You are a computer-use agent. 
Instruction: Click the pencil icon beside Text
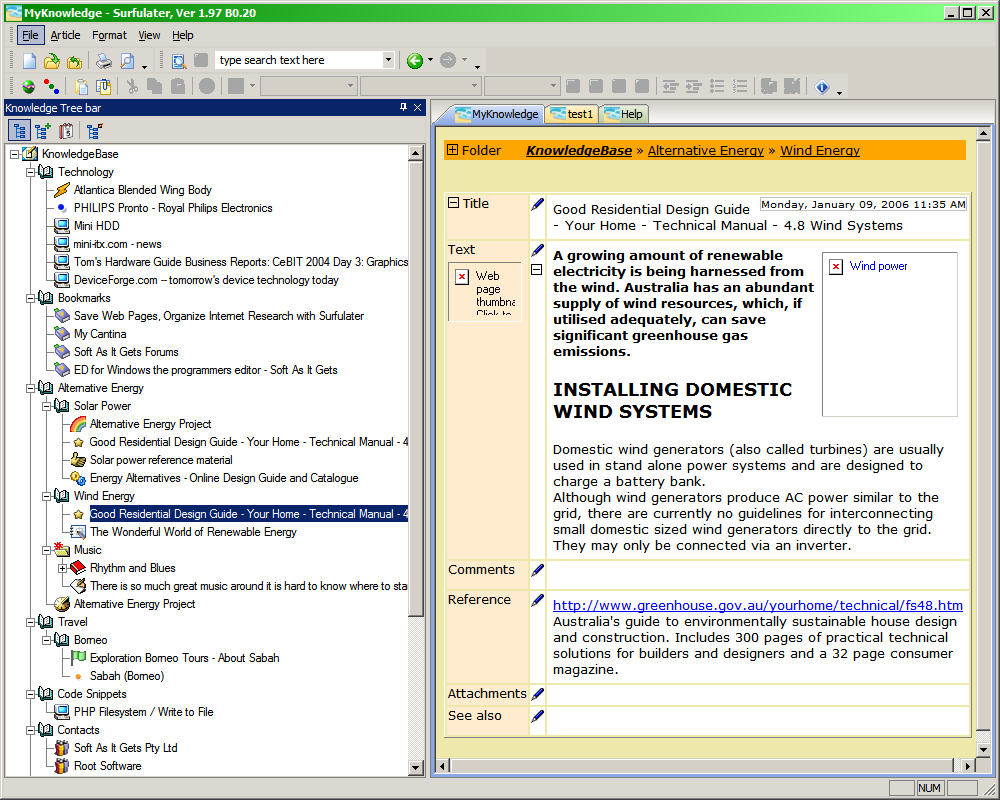tap(538, 250)
